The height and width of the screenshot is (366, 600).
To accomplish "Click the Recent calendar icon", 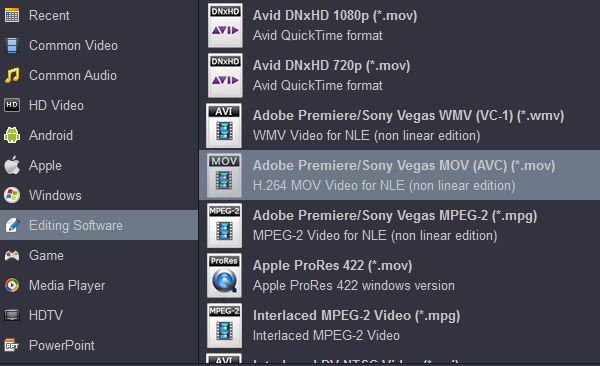I will [x=12, y=16].
